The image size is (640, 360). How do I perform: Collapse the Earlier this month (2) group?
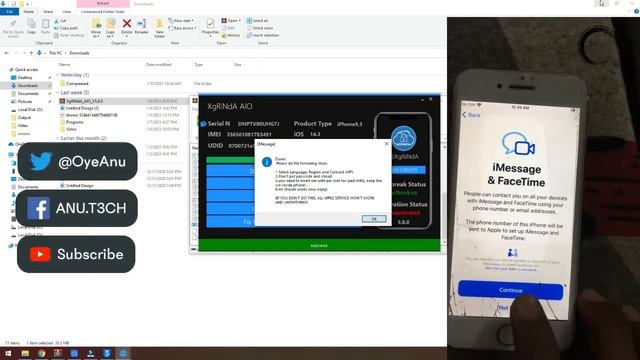coord(58,138)
